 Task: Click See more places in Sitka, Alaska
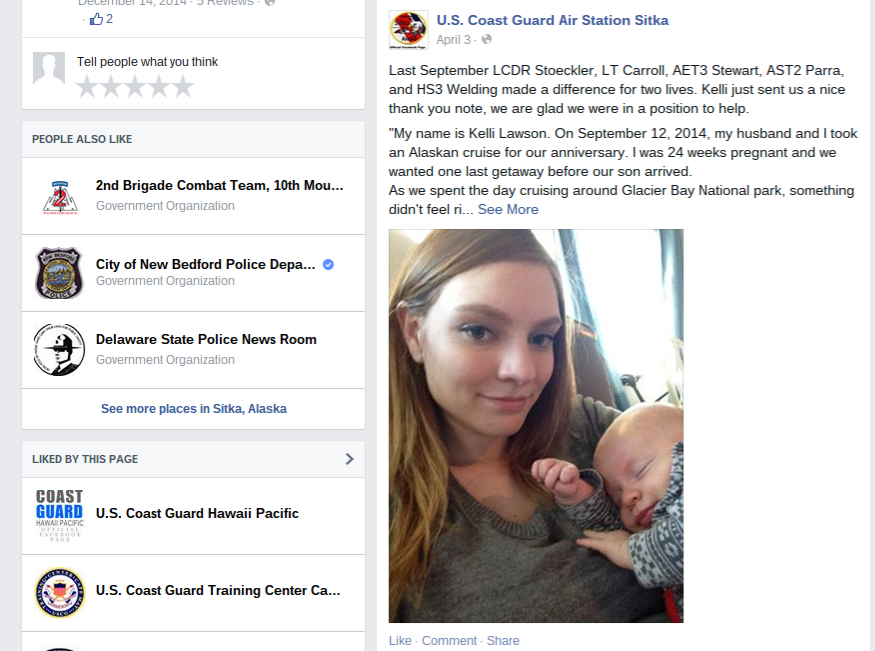pos(194,409)
